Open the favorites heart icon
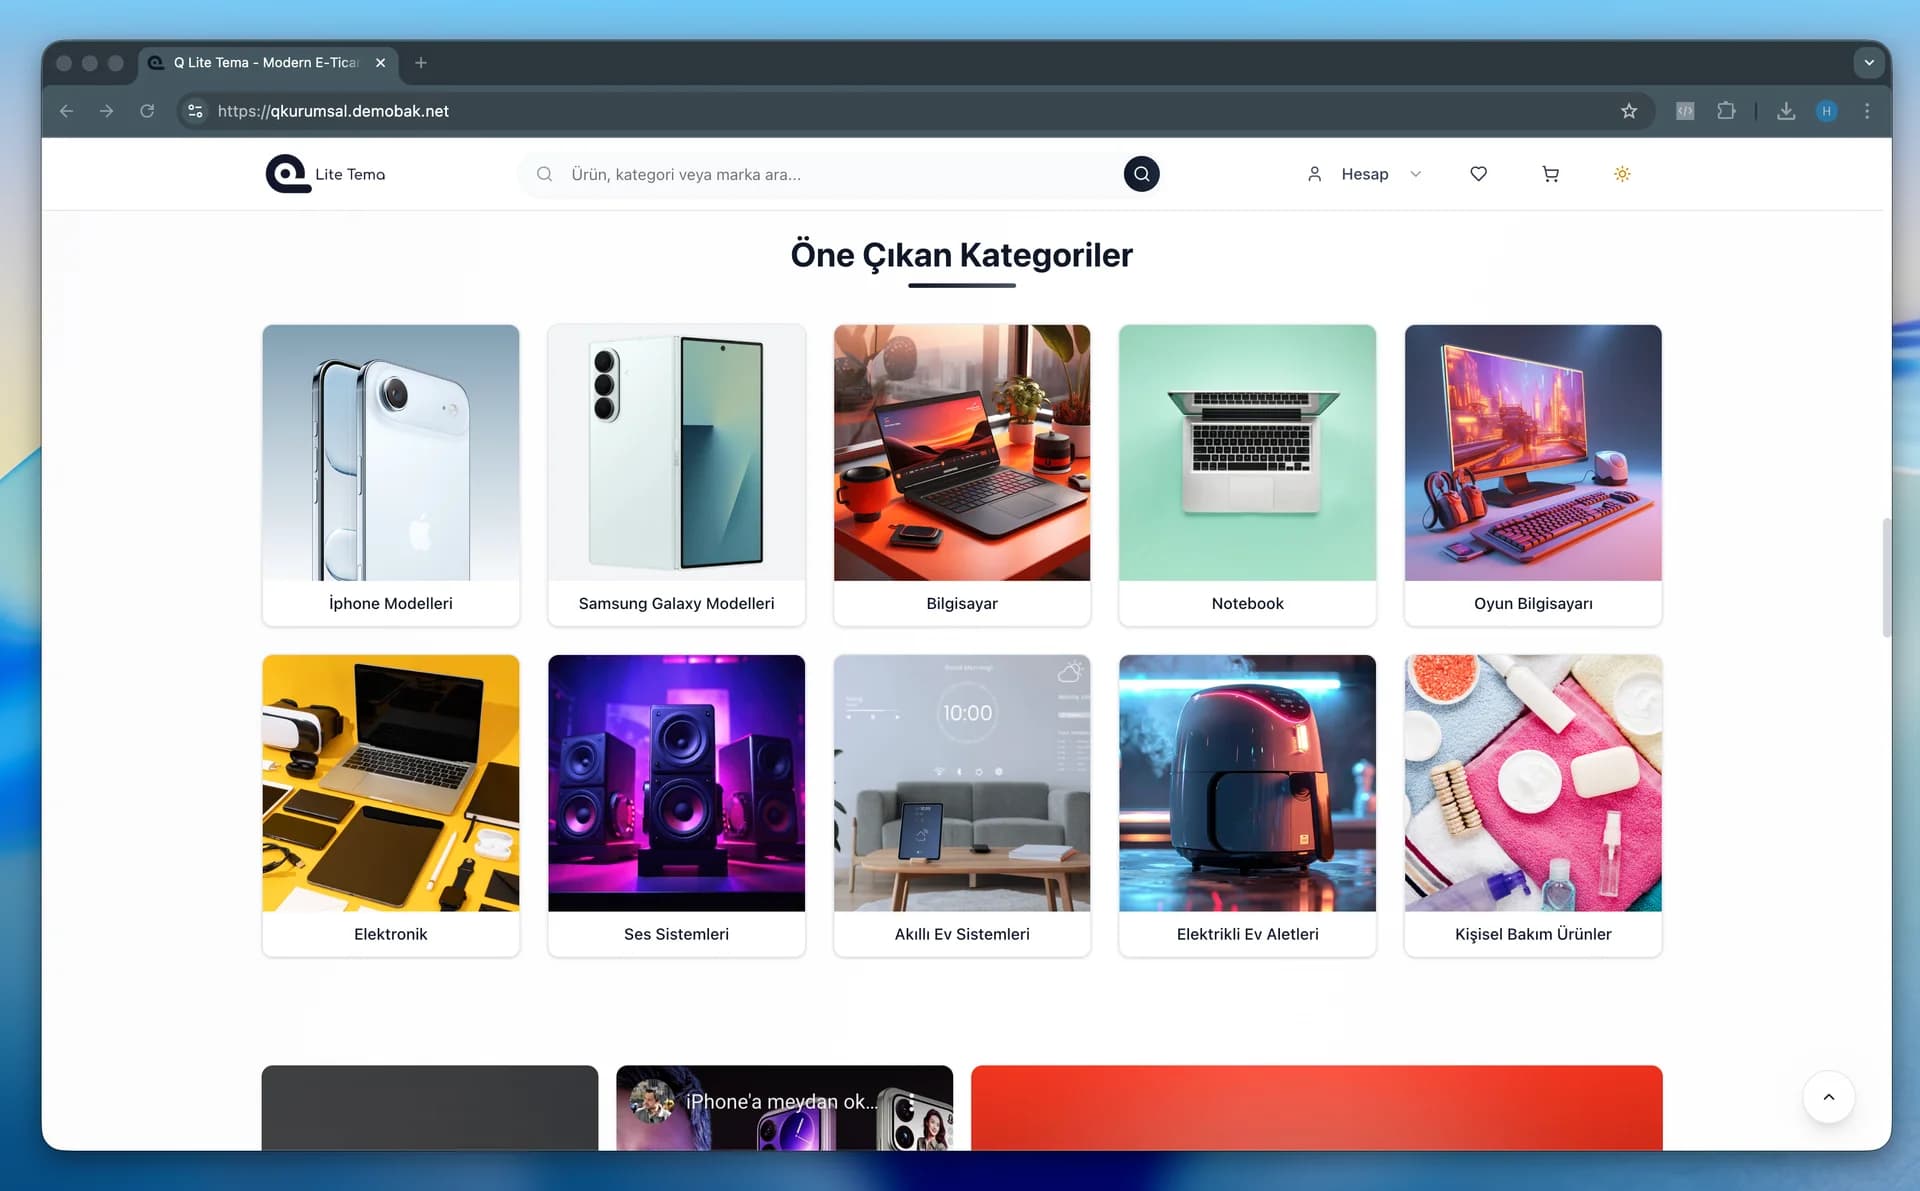This screenshot has width=1920, height=1191. coord(1478,174)
